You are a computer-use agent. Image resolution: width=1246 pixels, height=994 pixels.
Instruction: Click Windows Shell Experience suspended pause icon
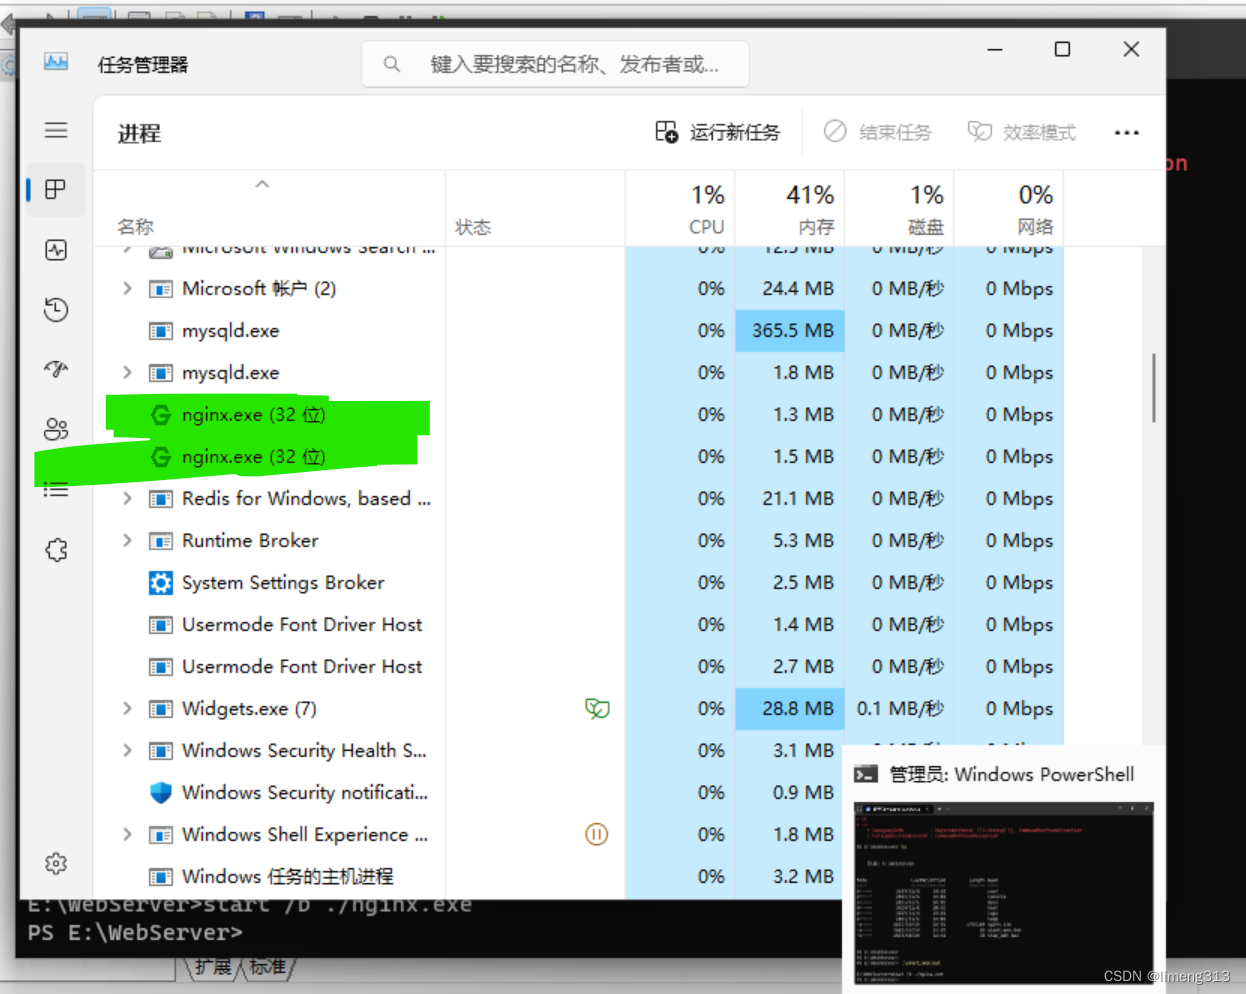tap(597, 834)
